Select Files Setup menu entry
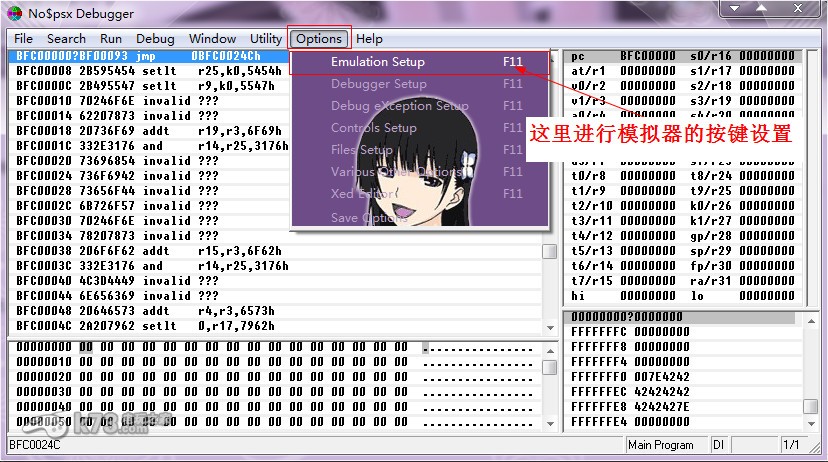 (x=362, y=150)
